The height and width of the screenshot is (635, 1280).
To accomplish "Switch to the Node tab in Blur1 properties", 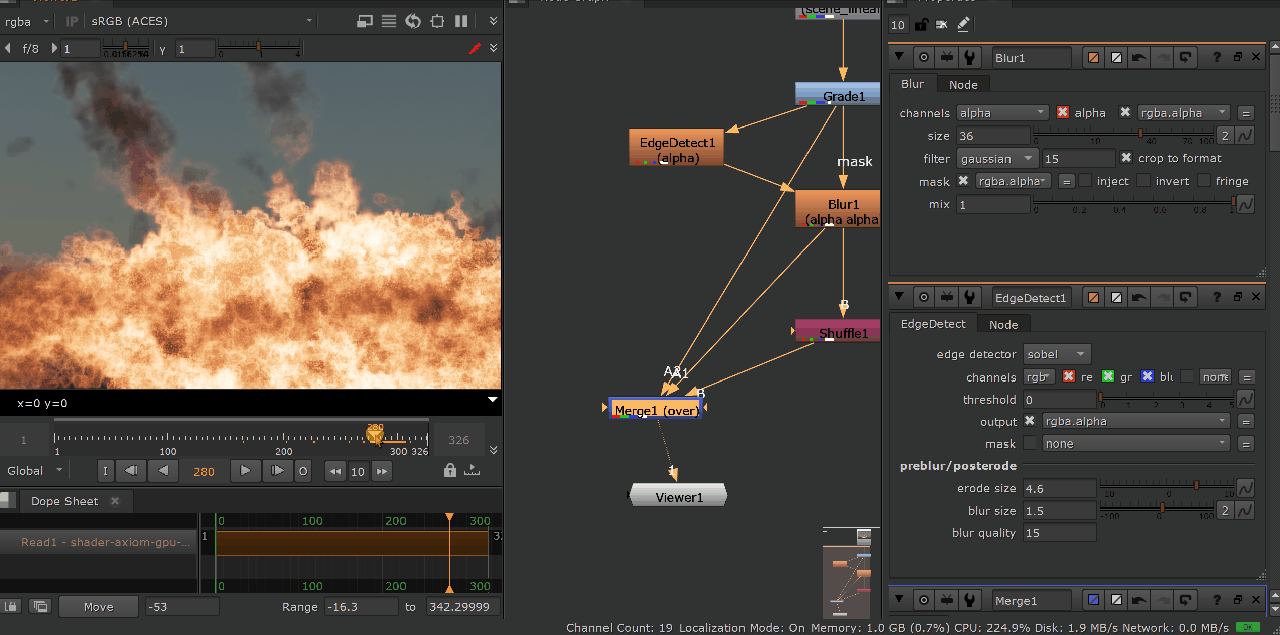I will 963,84.
